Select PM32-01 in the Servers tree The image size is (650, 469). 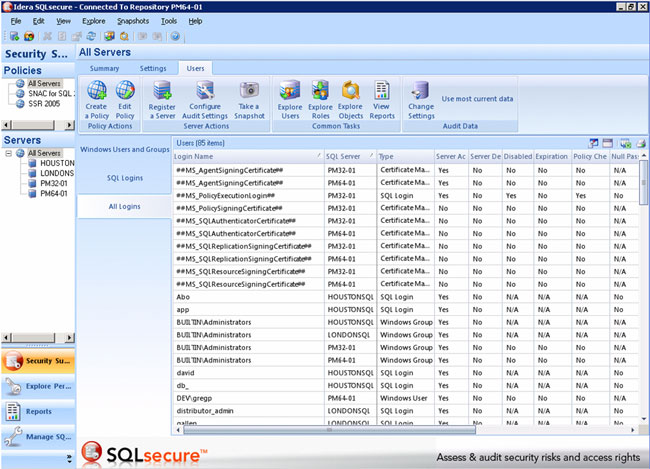[x=54, y=183]
